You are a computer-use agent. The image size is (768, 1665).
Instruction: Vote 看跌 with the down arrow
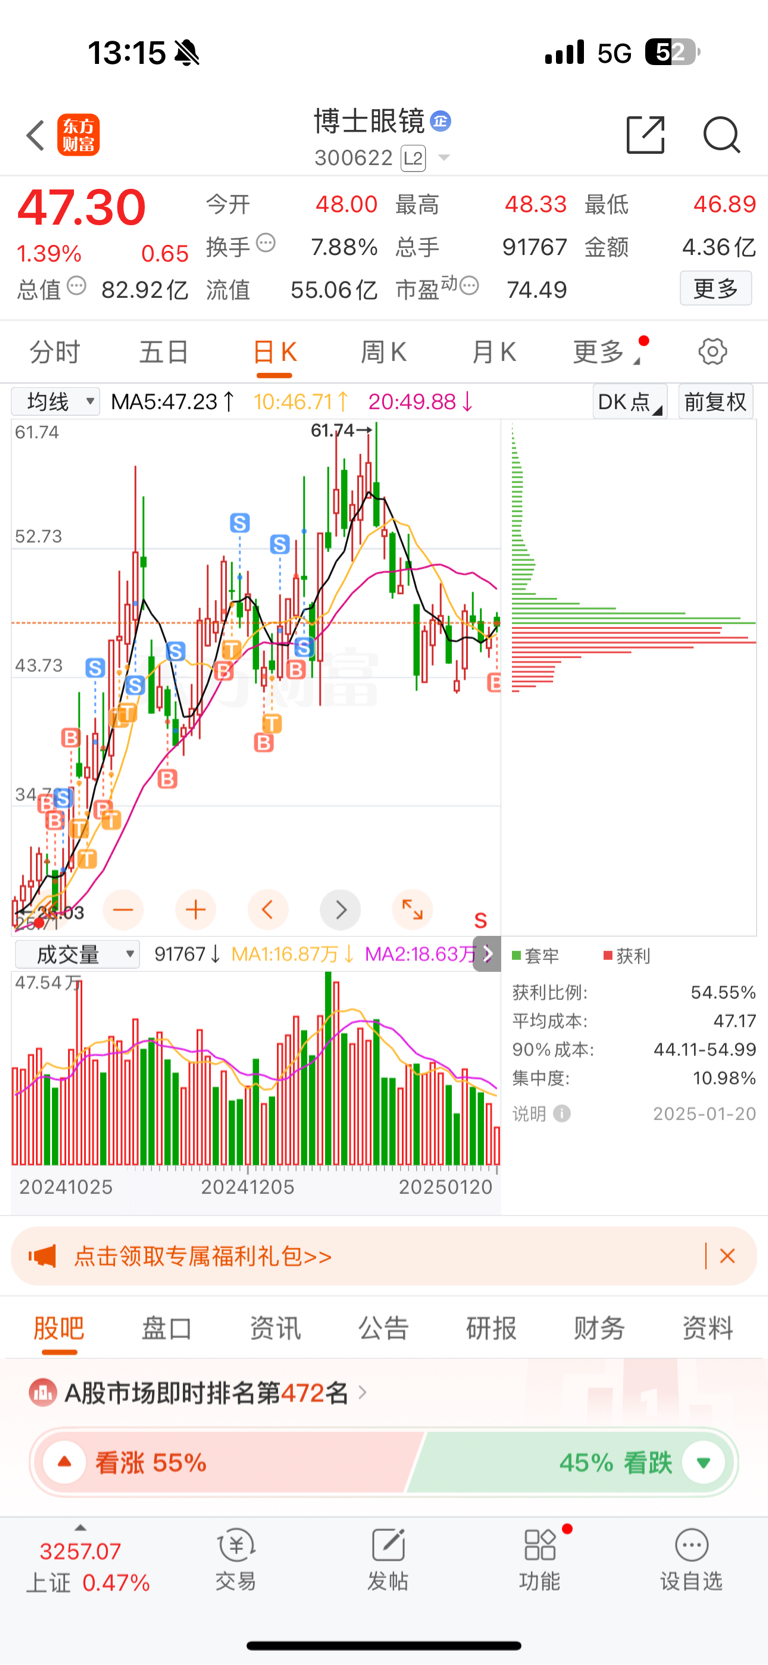pos(703,1462)
